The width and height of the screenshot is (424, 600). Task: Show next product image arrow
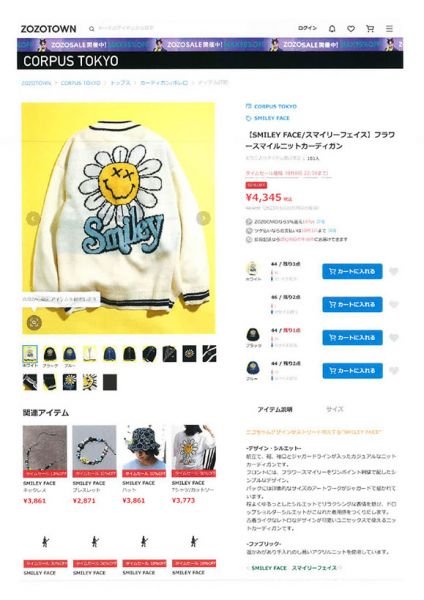(203, 218)
